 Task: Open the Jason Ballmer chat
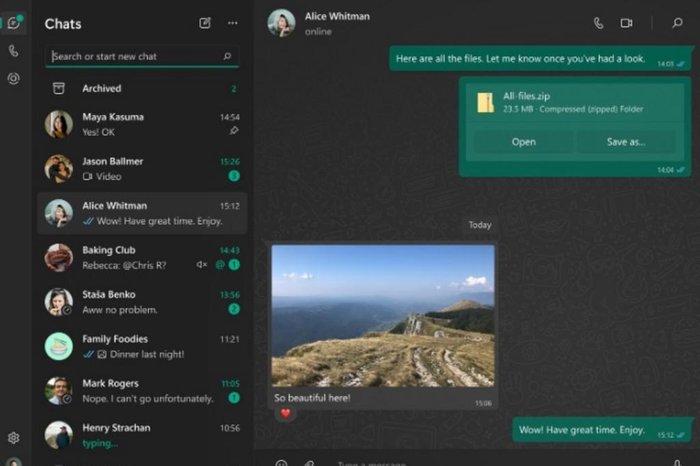(x=142, y=169)
